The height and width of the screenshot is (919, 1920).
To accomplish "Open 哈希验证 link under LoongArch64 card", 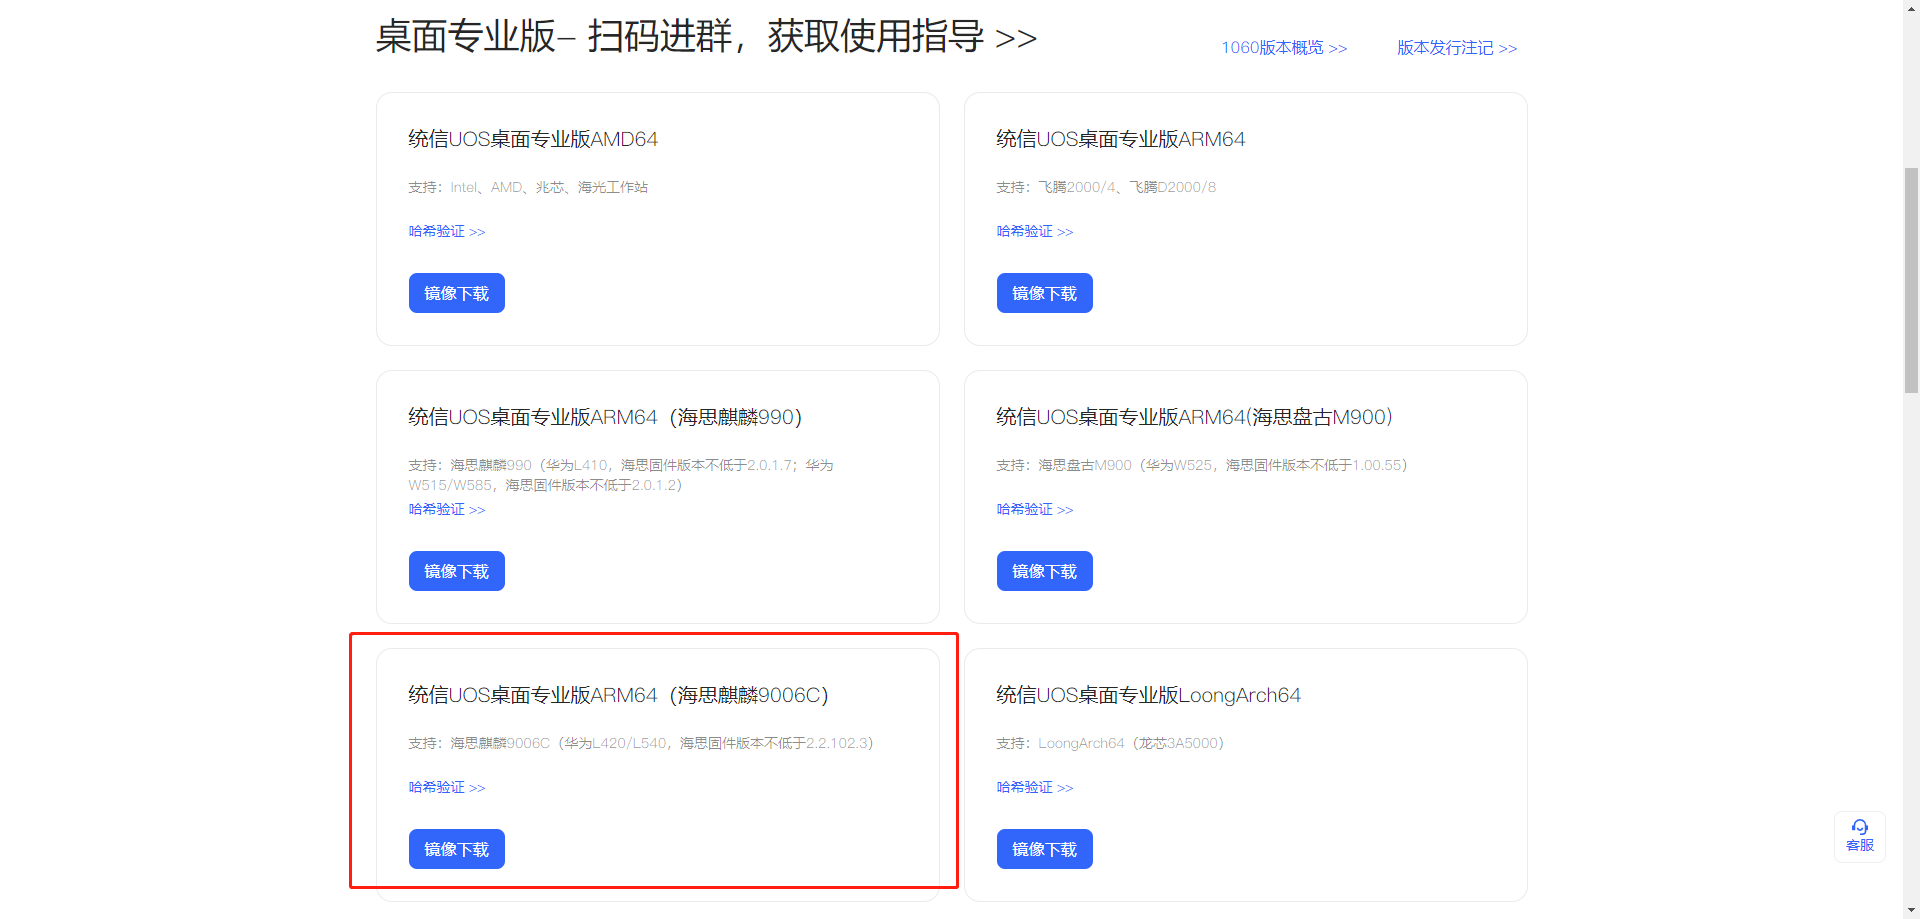I will pos(1035,787).
